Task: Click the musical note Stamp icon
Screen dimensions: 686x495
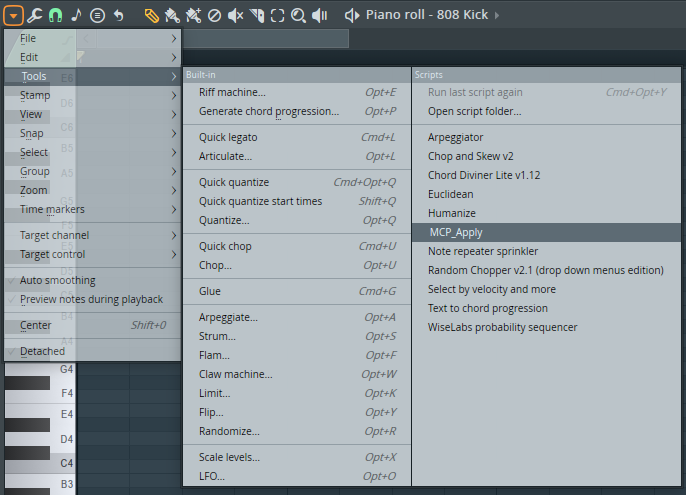Action: [77, 15]
